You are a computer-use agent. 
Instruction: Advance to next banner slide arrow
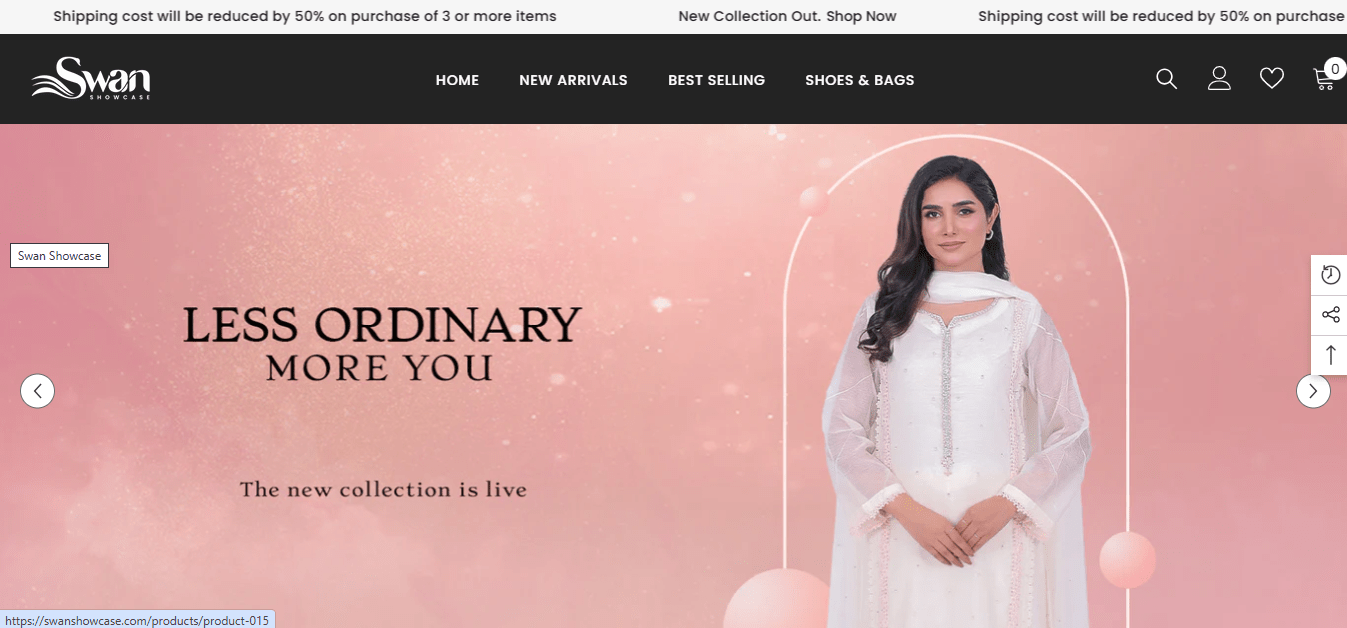(1313, 391)
